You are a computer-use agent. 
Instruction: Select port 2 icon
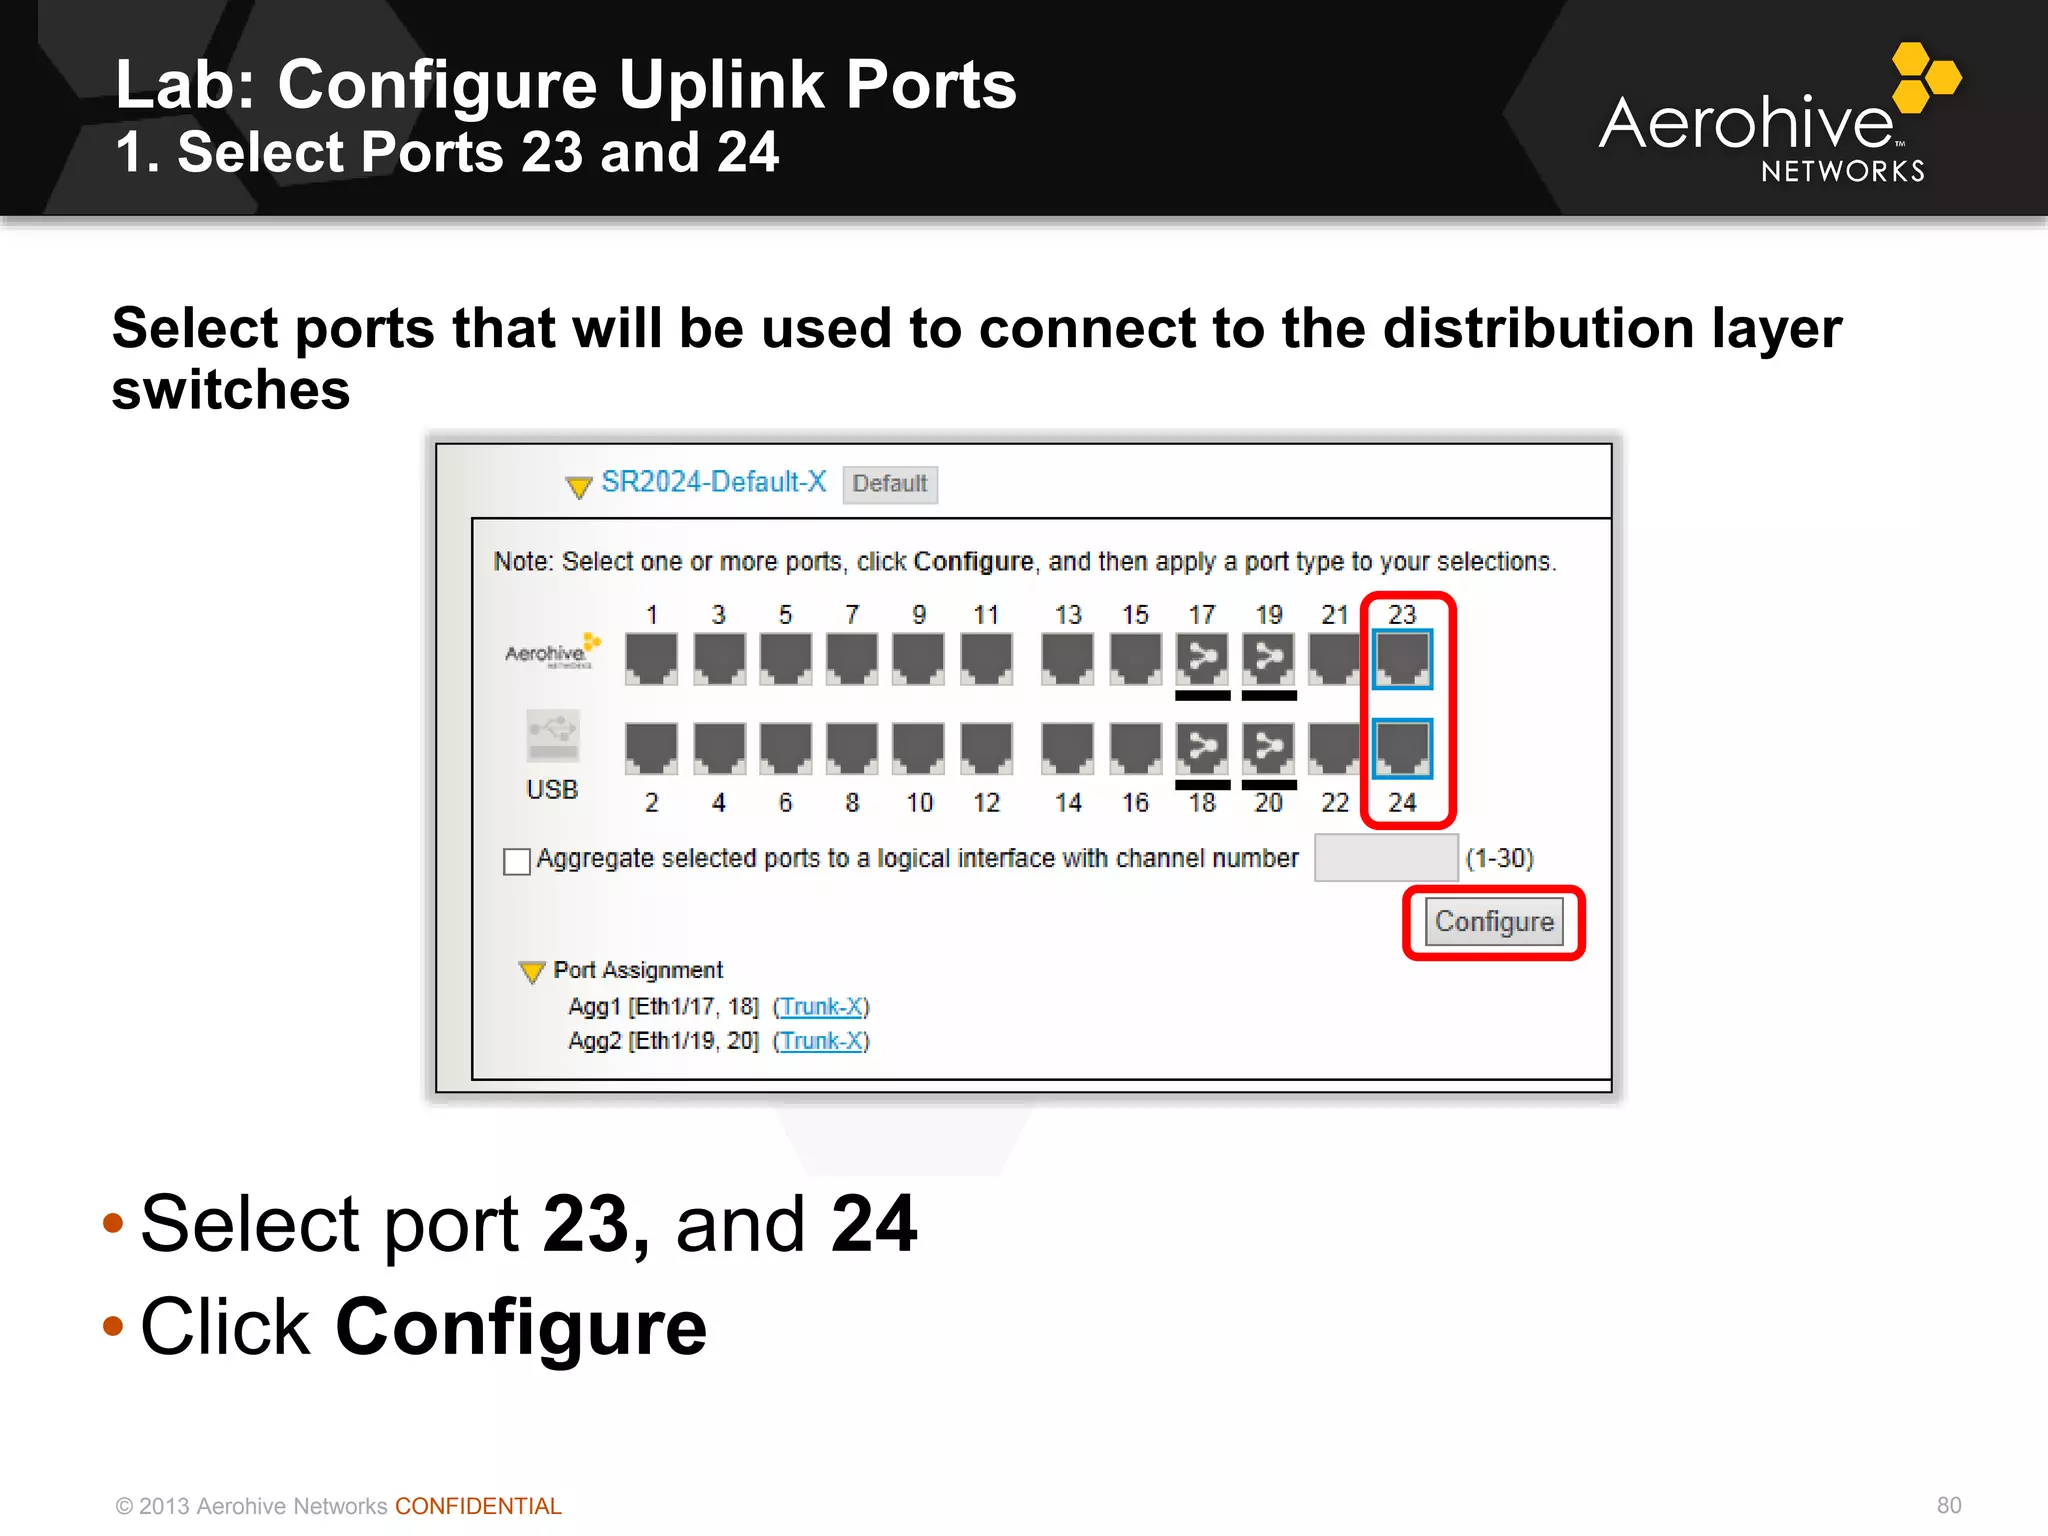click(x=651, y=748)
